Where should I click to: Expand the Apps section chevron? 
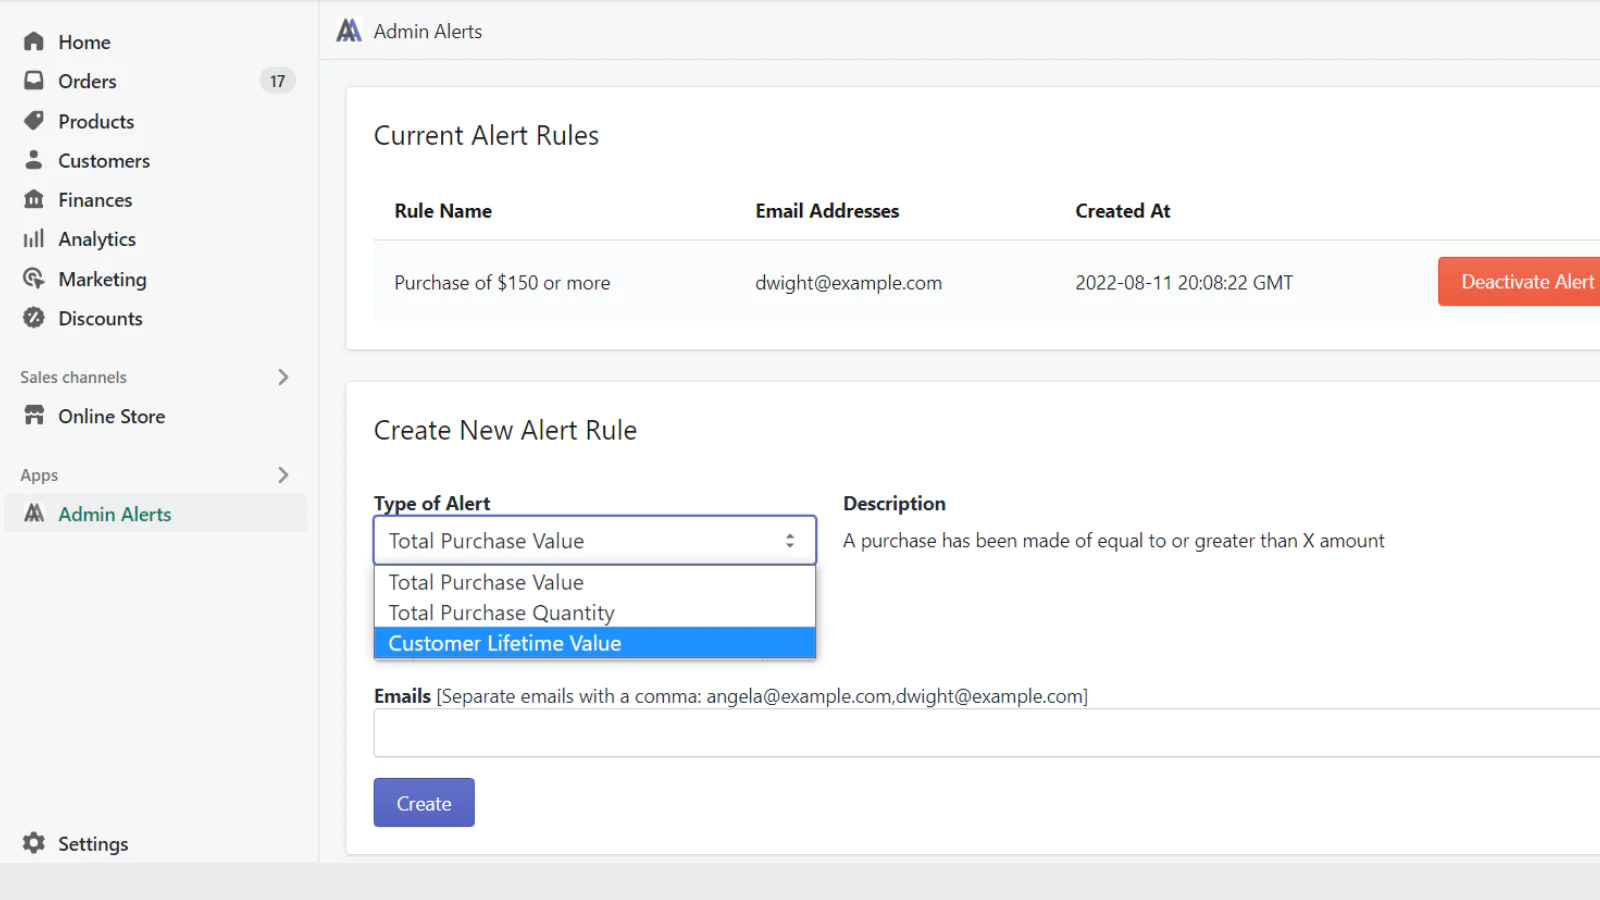(283, 475)
